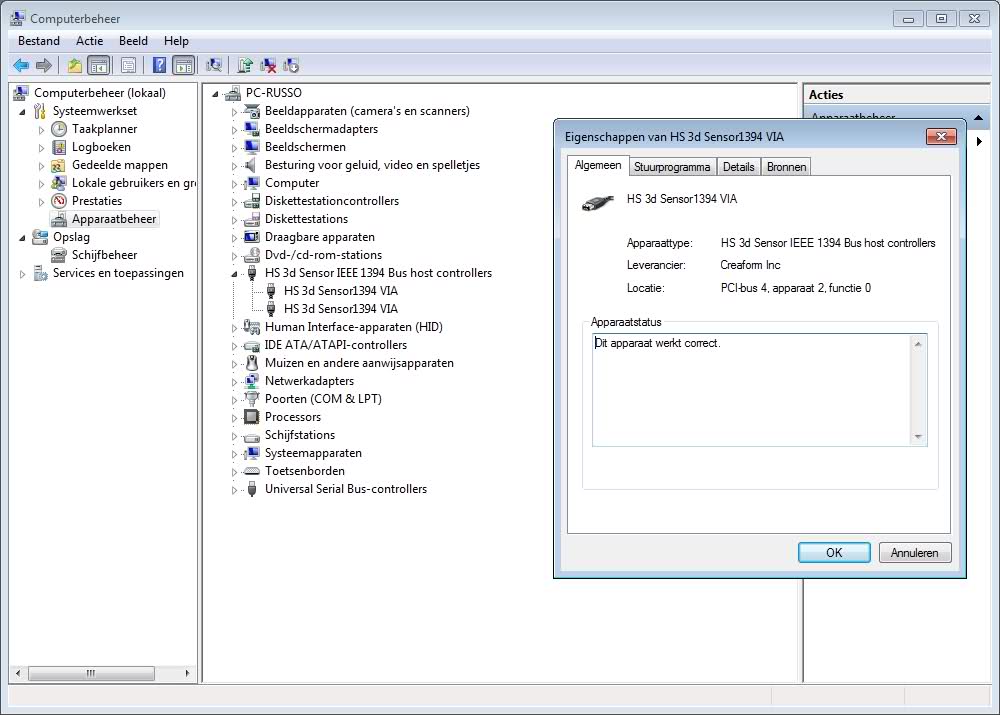
Task: Open the Actie menu
Action: pos(89,41)
